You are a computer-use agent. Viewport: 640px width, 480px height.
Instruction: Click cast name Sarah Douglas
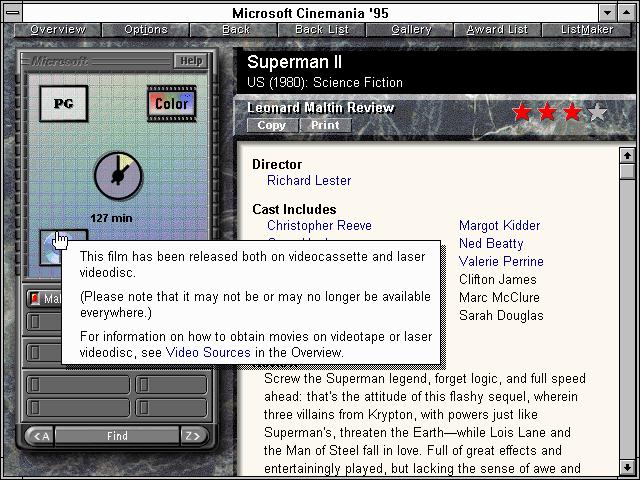pyautogui.click(x=501, y=316)
